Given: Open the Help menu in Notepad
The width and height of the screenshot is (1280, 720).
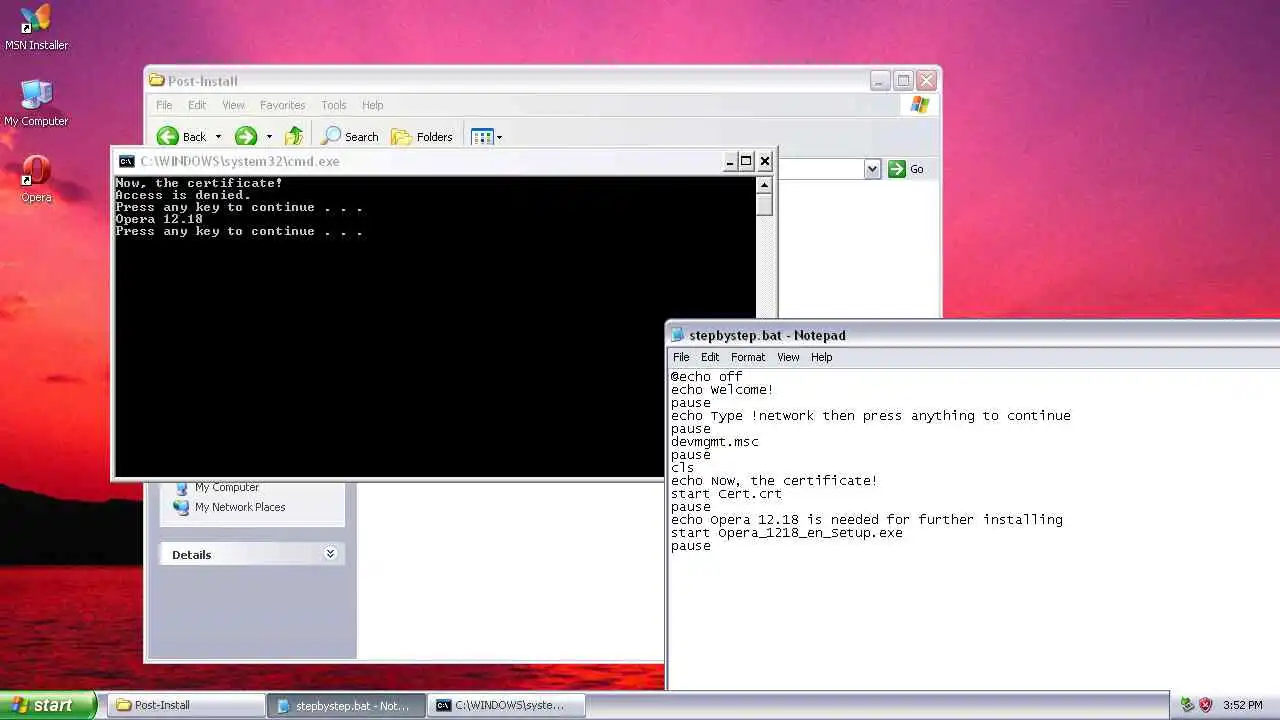Looking at the screenshot, I should [x=821, y=357].
